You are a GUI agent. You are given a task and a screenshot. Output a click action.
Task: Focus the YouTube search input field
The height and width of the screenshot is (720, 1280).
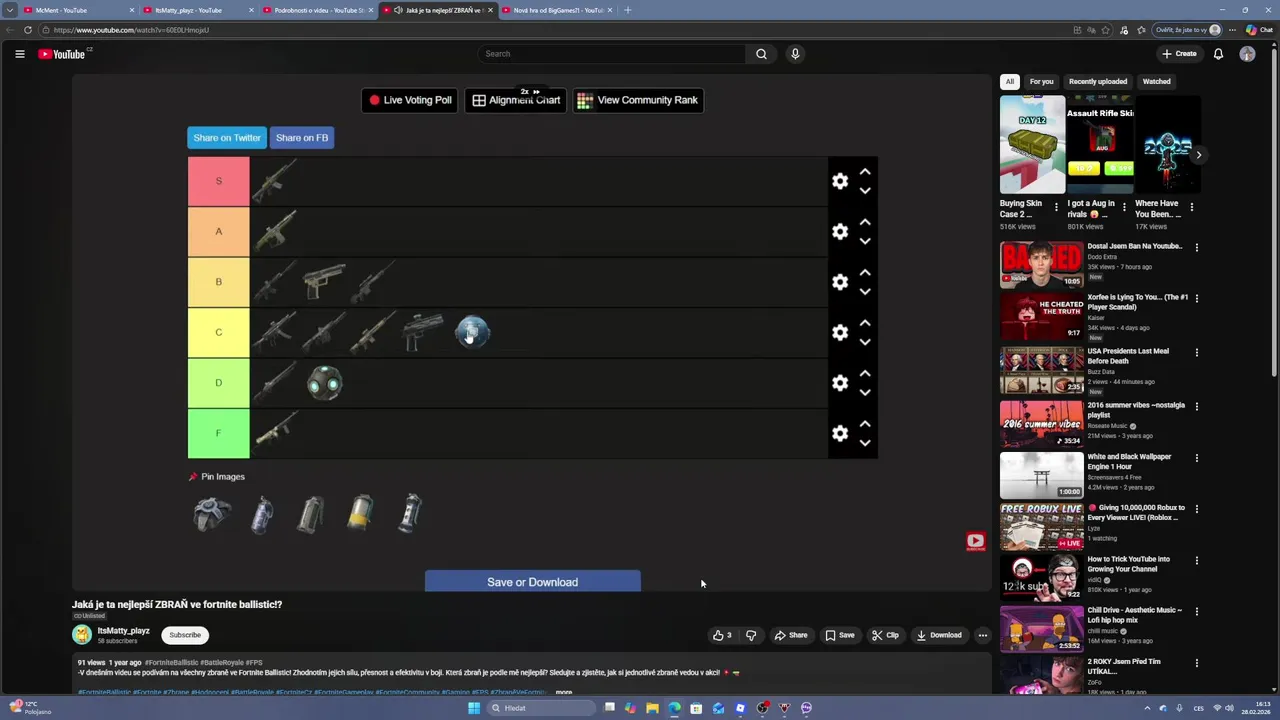coord(612,54)
